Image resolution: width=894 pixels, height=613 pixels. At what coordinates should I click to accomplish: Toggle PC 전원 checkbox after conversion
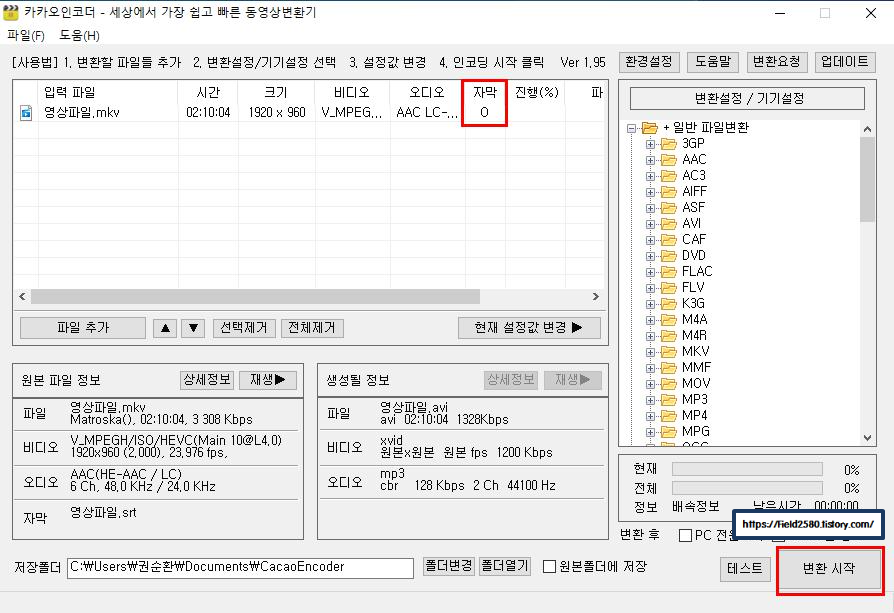coord(686,535)
